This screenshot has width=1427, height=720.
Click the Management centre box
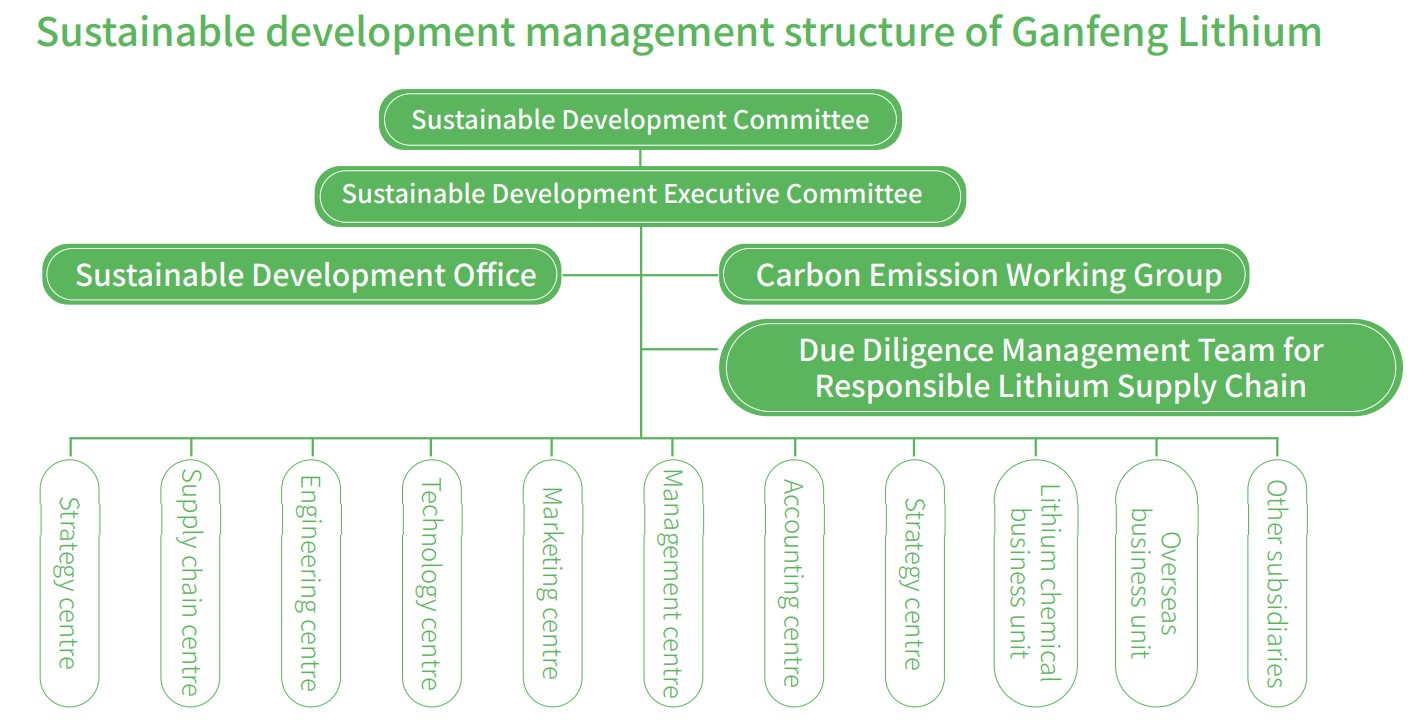673,583
